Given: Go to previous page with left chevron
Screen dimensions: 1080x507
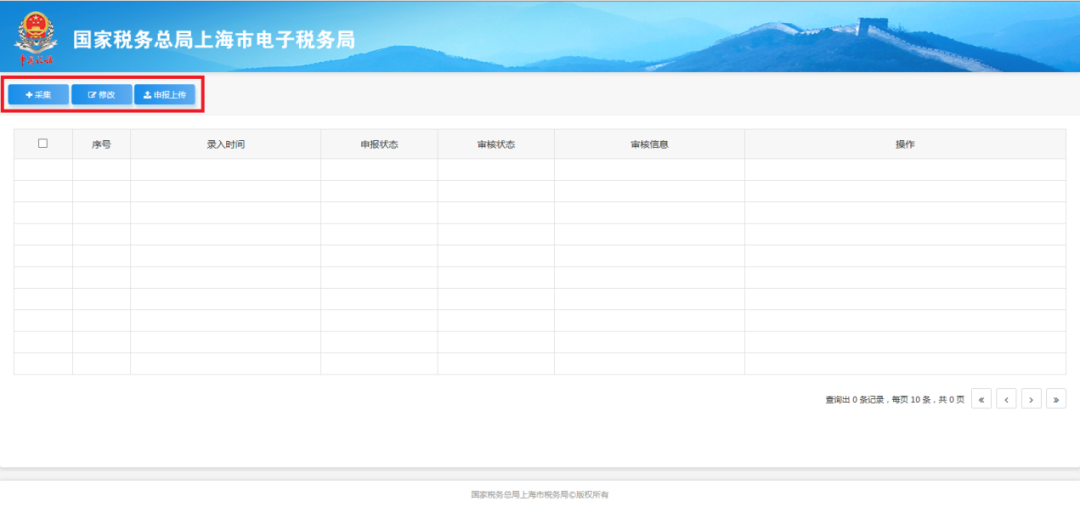Looking at the screenshot, I should coord(1006,399).
